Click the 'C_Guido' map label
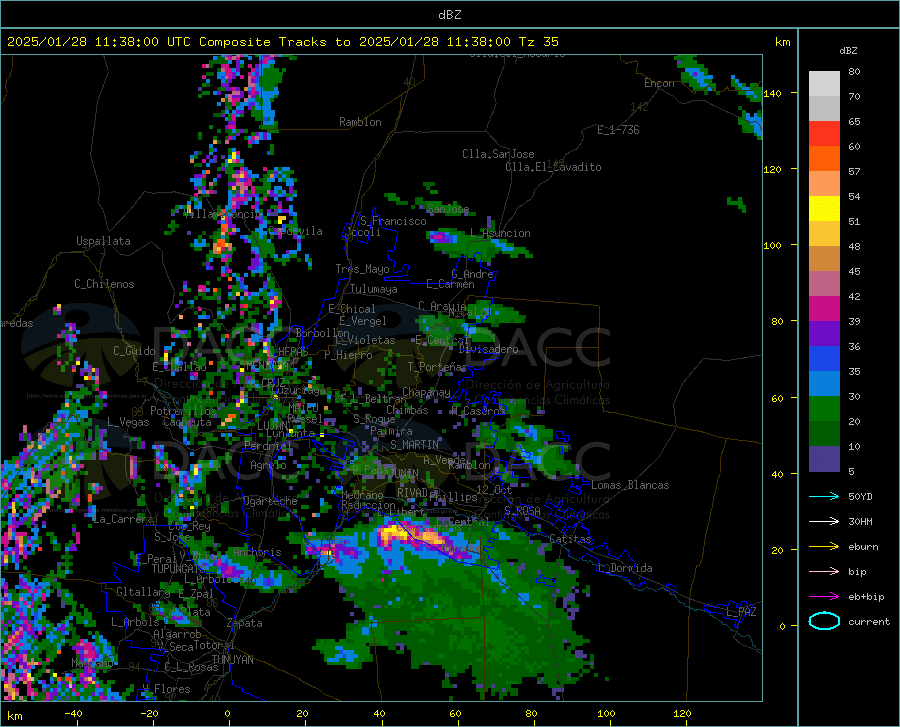The image size is (900, 727). (x=134, y=351)
